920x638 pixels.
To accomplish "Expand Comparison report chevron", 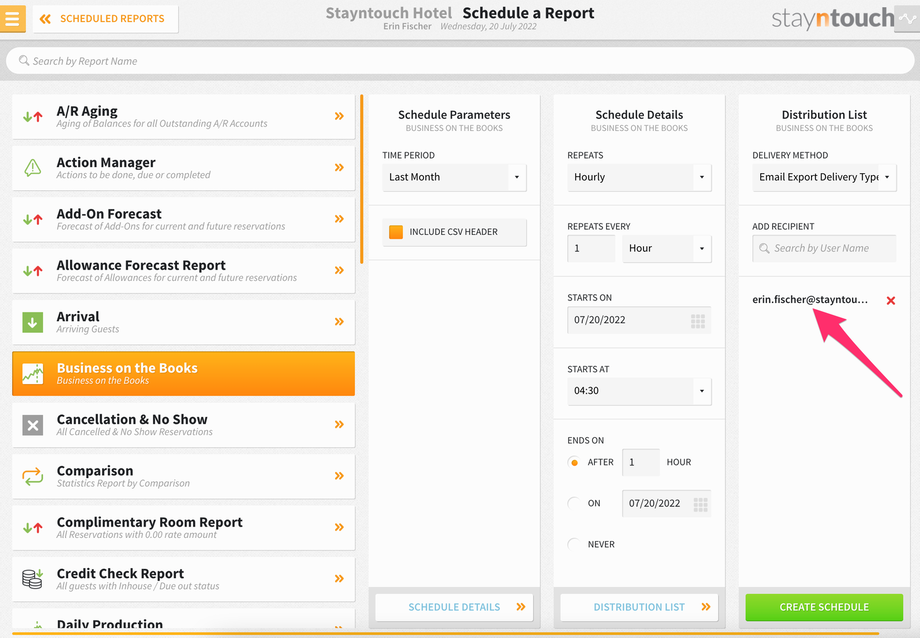I will tap(339, 475).
